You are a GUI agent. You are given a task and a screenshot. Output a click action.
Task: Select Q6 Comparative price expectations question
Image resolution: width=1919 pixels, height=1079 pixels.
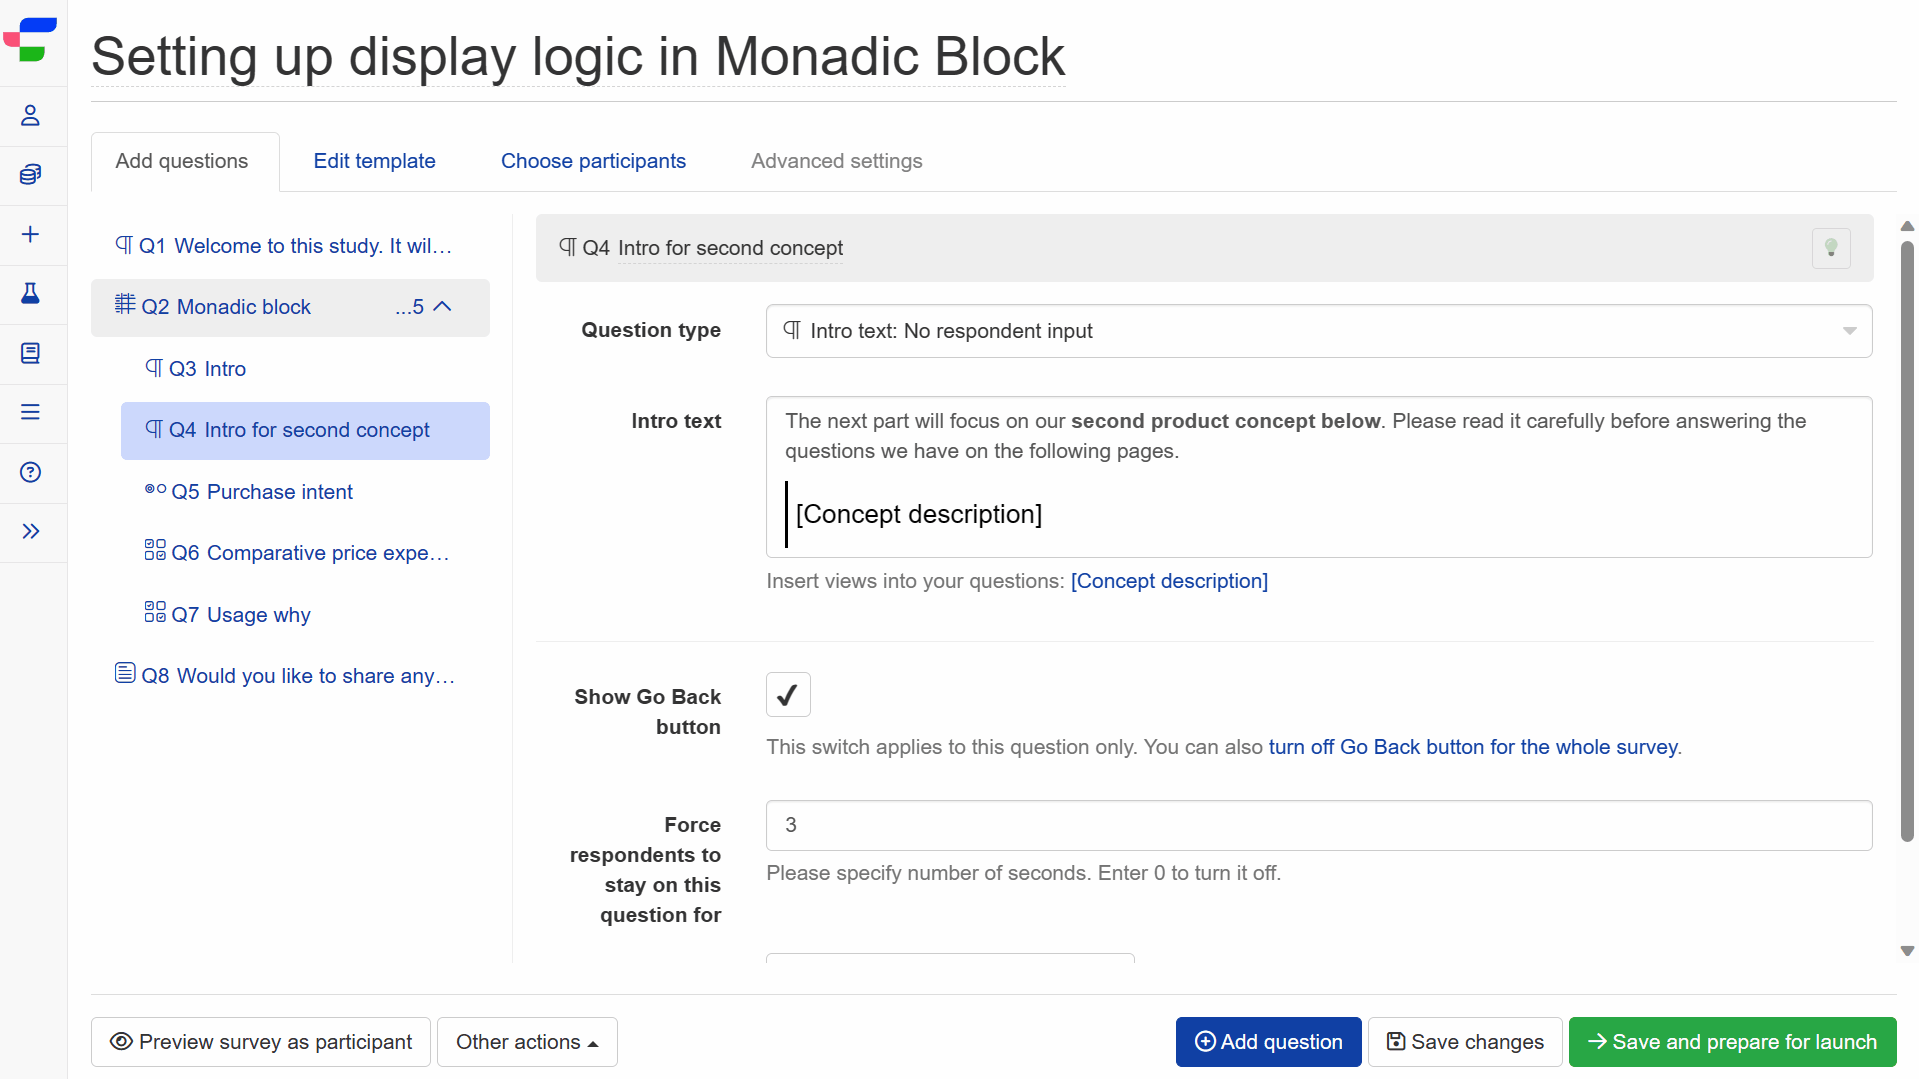pos(305,553)
